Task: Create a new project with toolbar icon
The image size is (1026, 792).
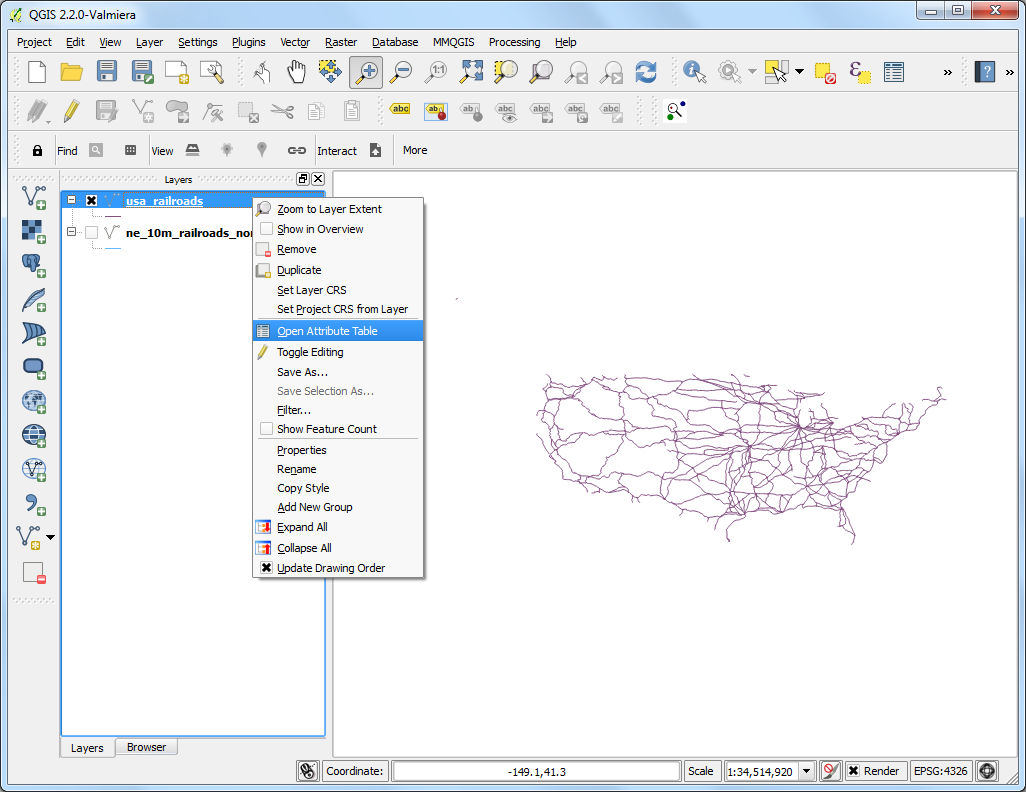Action: point(37,72)
